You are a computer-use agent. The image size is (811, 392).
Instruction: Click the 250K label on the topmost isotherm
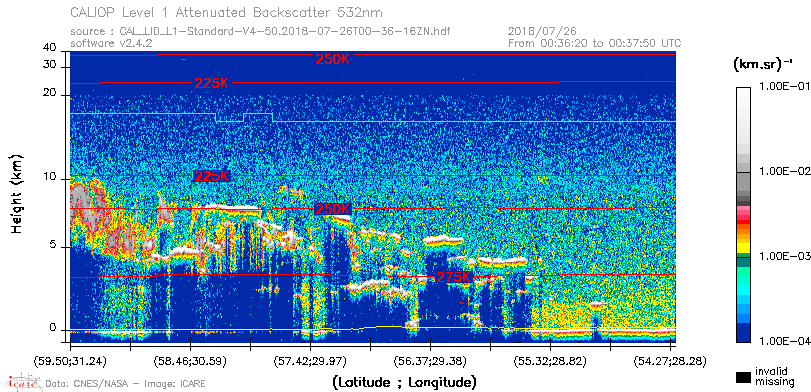click(x=333, y=59)
